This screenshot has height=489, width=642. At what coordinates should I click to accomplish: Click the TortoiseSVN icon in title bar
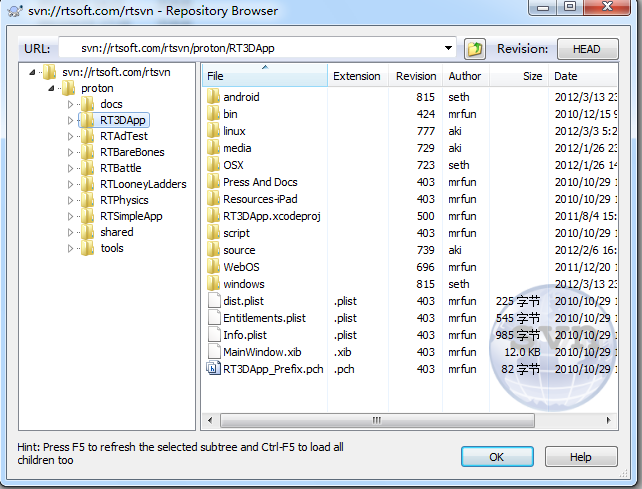tap(15, 11)
